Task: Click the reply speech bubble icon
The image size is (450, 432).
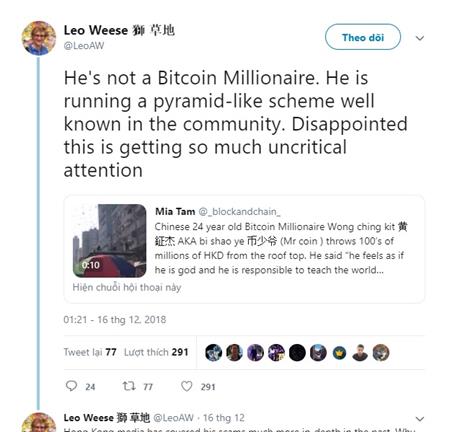Action: pos(71,386)
